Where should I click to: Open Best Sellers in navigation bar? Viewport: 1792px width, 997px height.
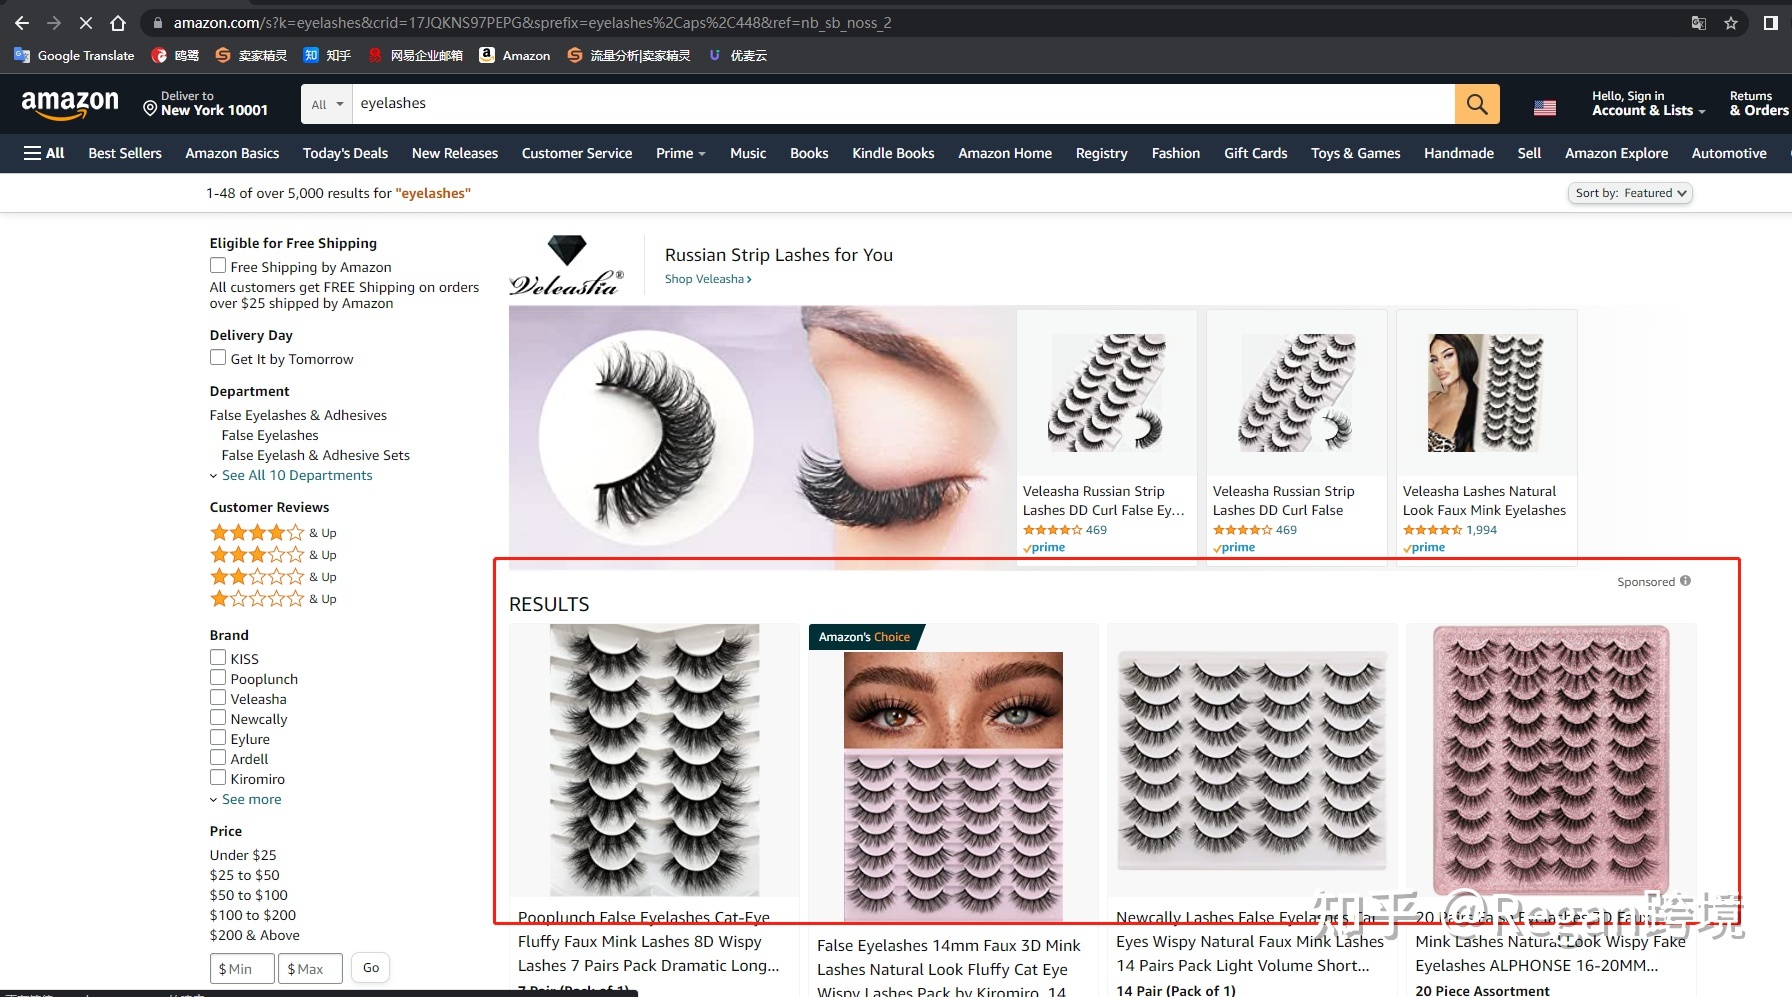tap(125, 153)
